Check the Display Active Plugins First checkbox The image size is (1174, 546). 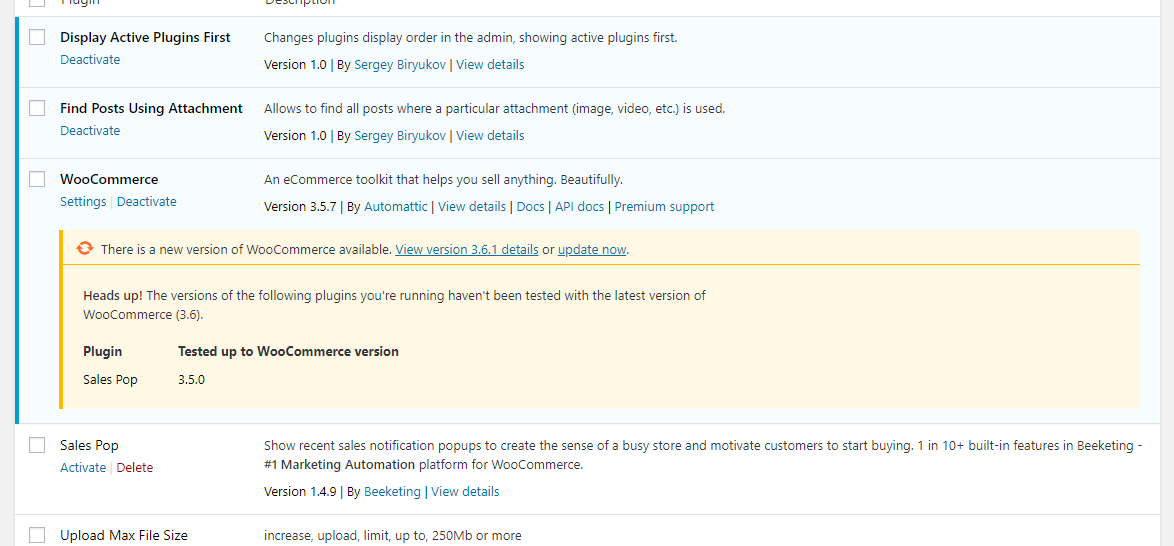(37, 37)
